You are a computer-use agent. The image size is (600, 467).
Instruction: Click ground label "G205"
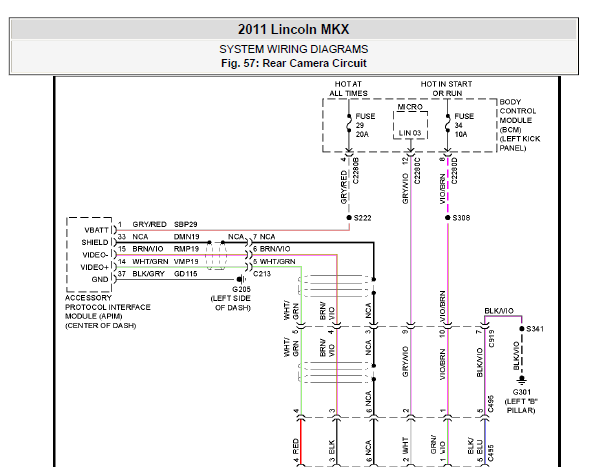coord(241,289)
